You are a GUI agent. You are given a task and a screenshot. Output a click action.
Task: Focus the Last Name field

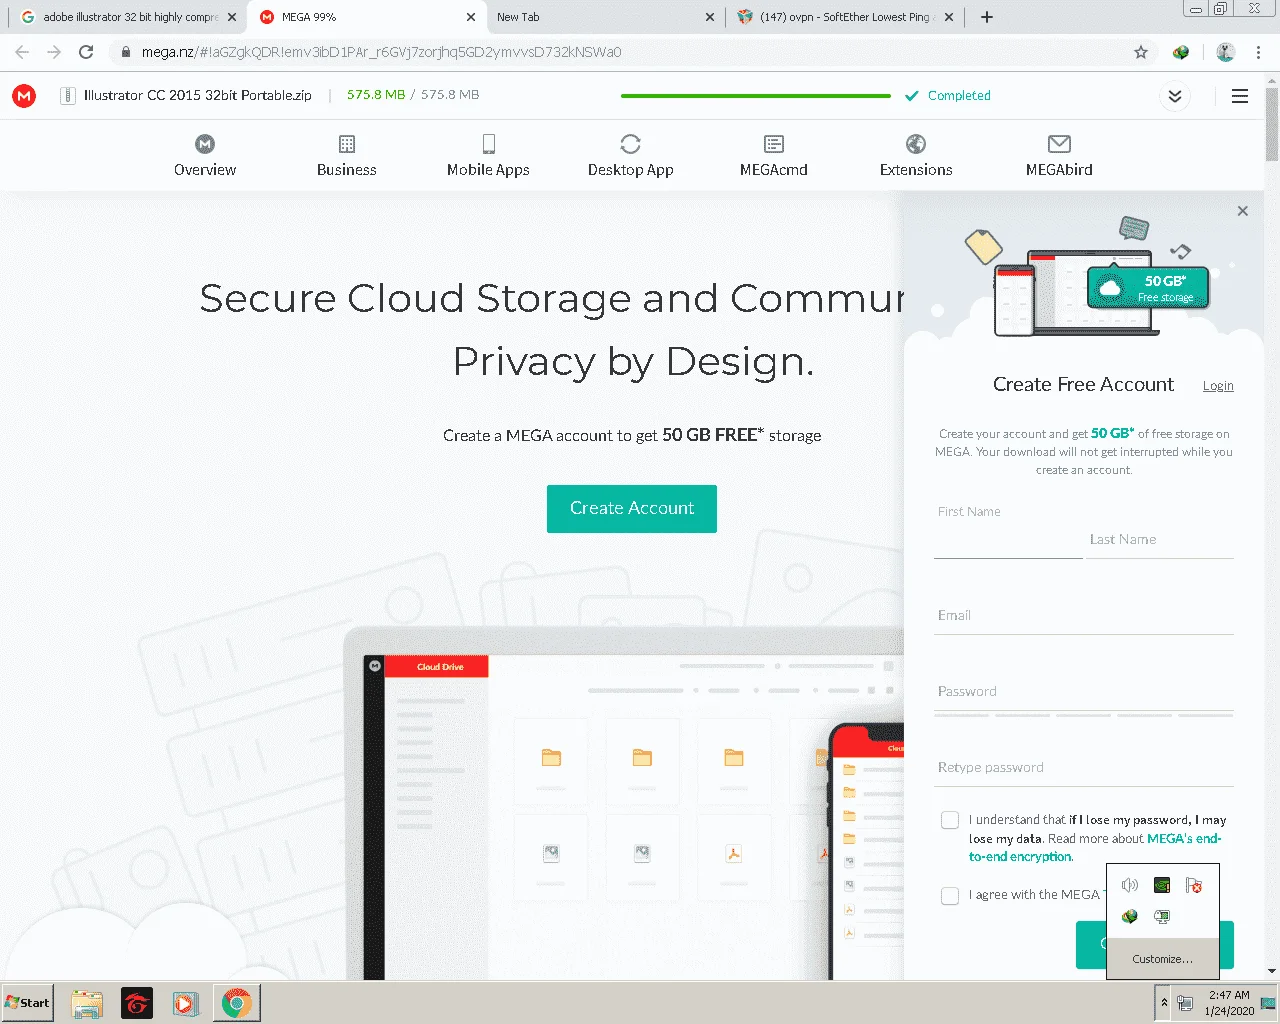click(1160, 540)
